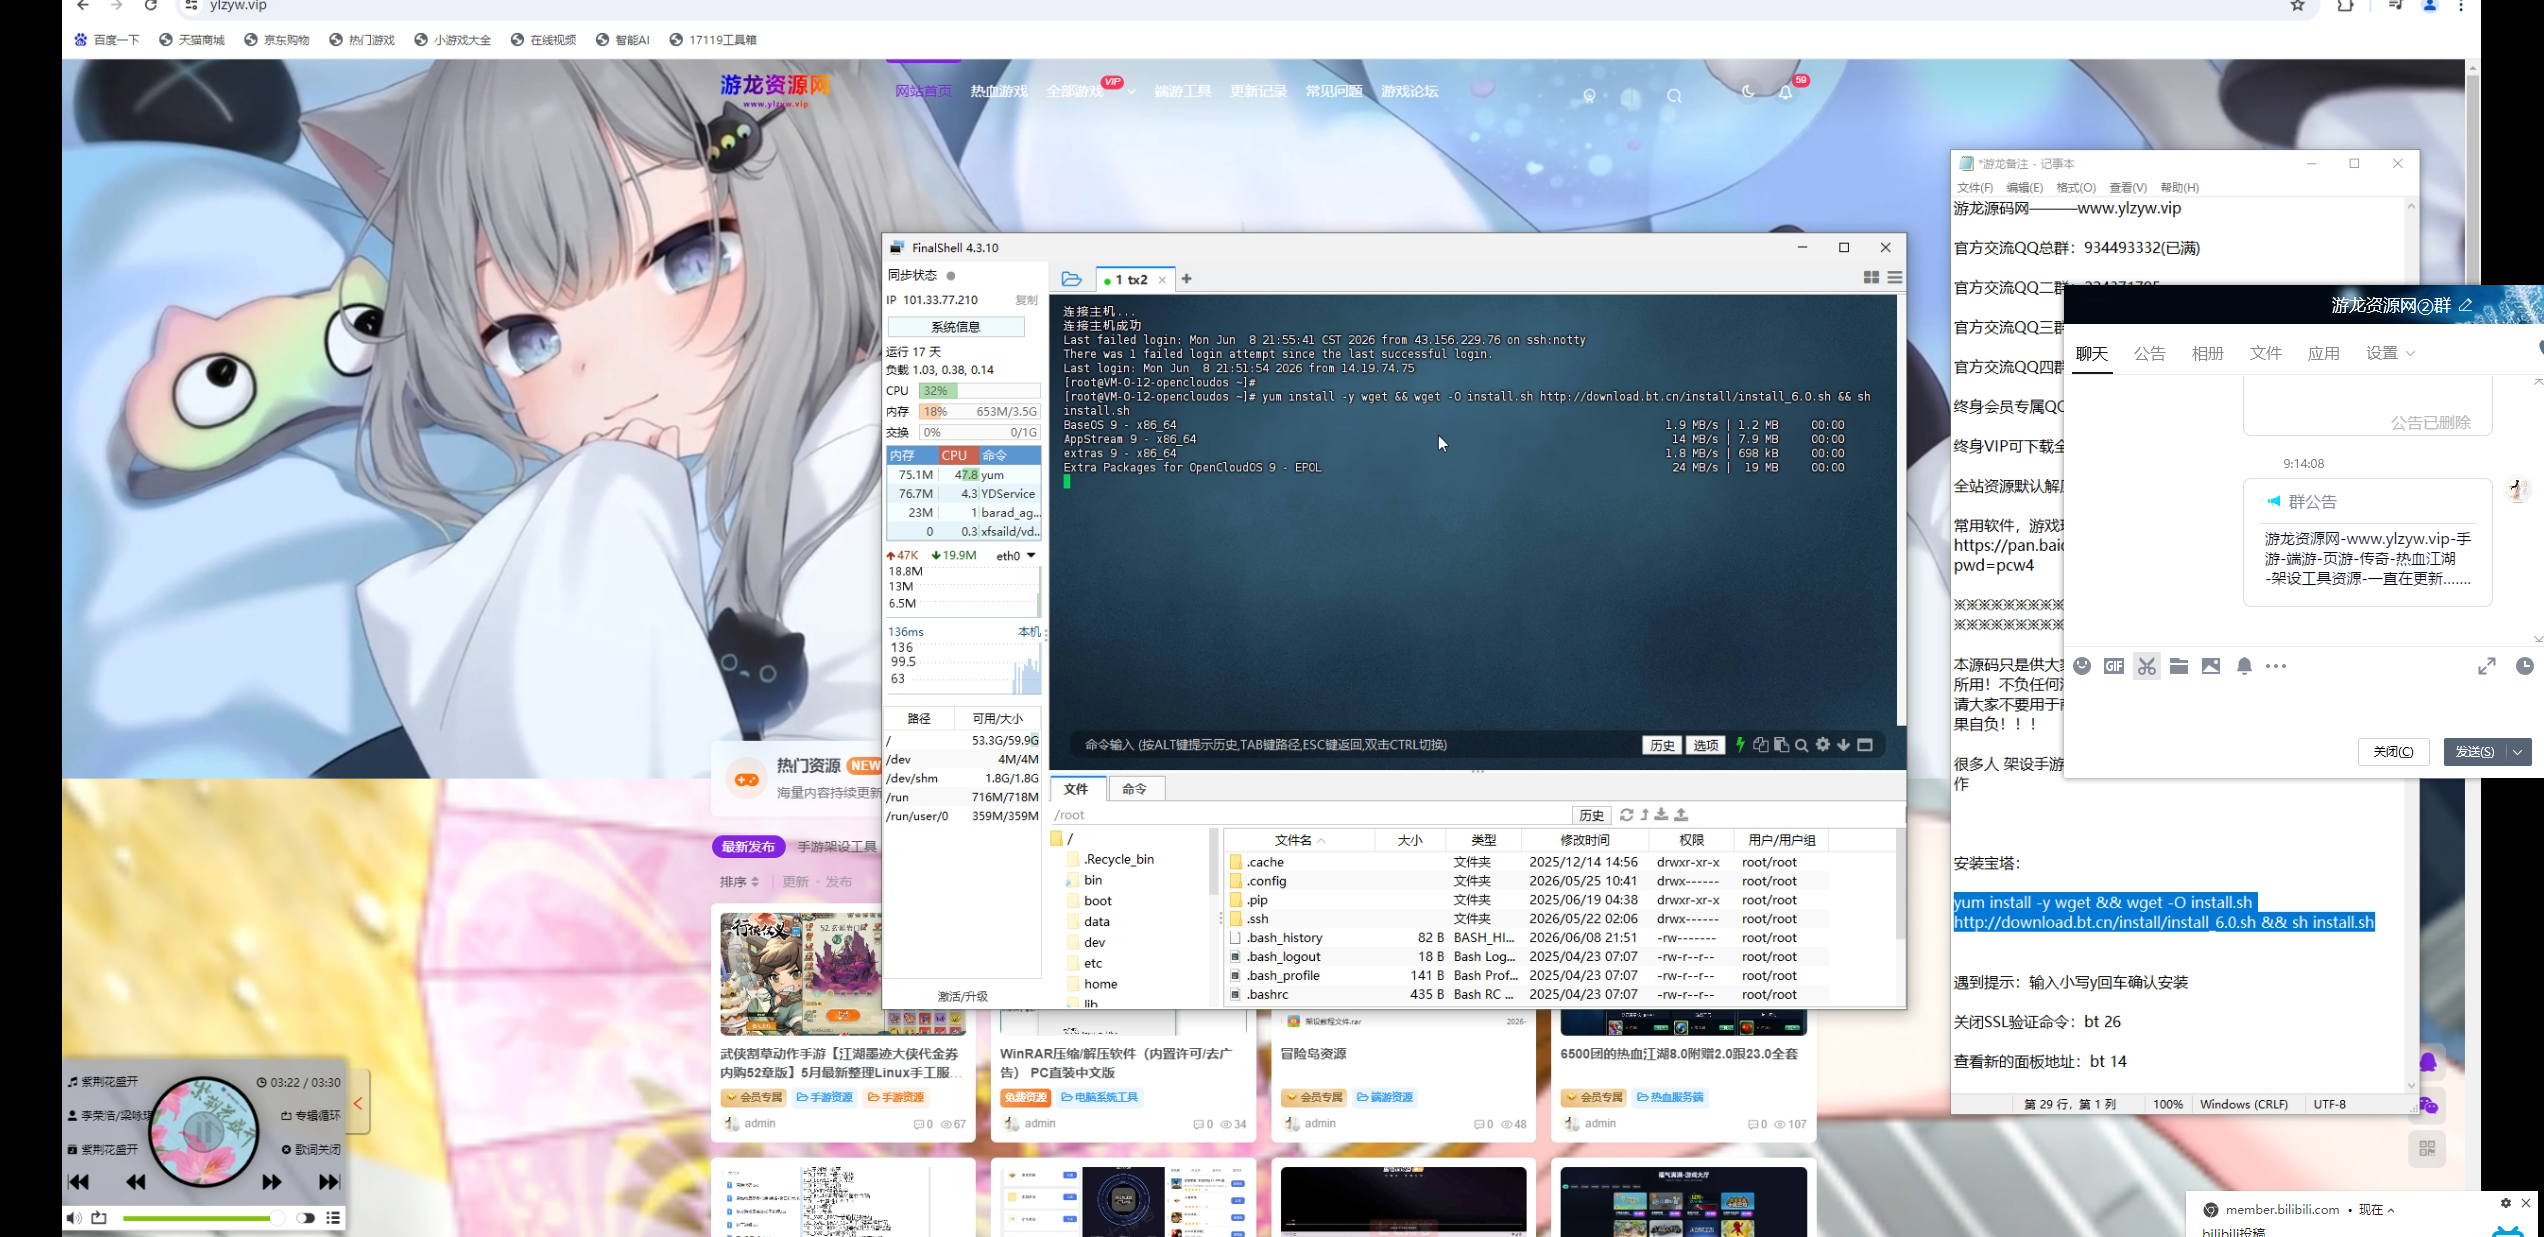This screenshot has width=2544, height=1237.
Task: Open the 设置 dropdown in QQ group window
Action: (x=2390, y=353)
